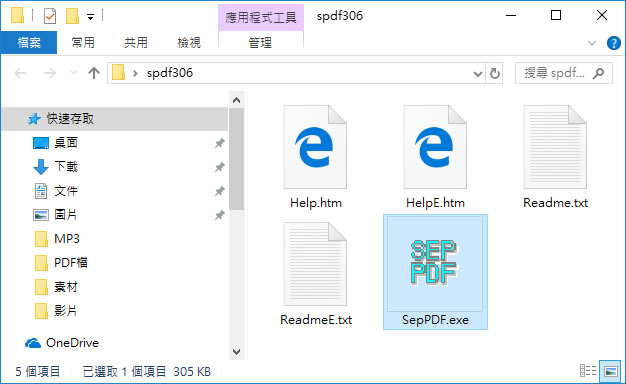This screenshot has height=384, width=626.
Task: Click the navigation pane scrollbar thumb
Action: (x=236, y=159)
